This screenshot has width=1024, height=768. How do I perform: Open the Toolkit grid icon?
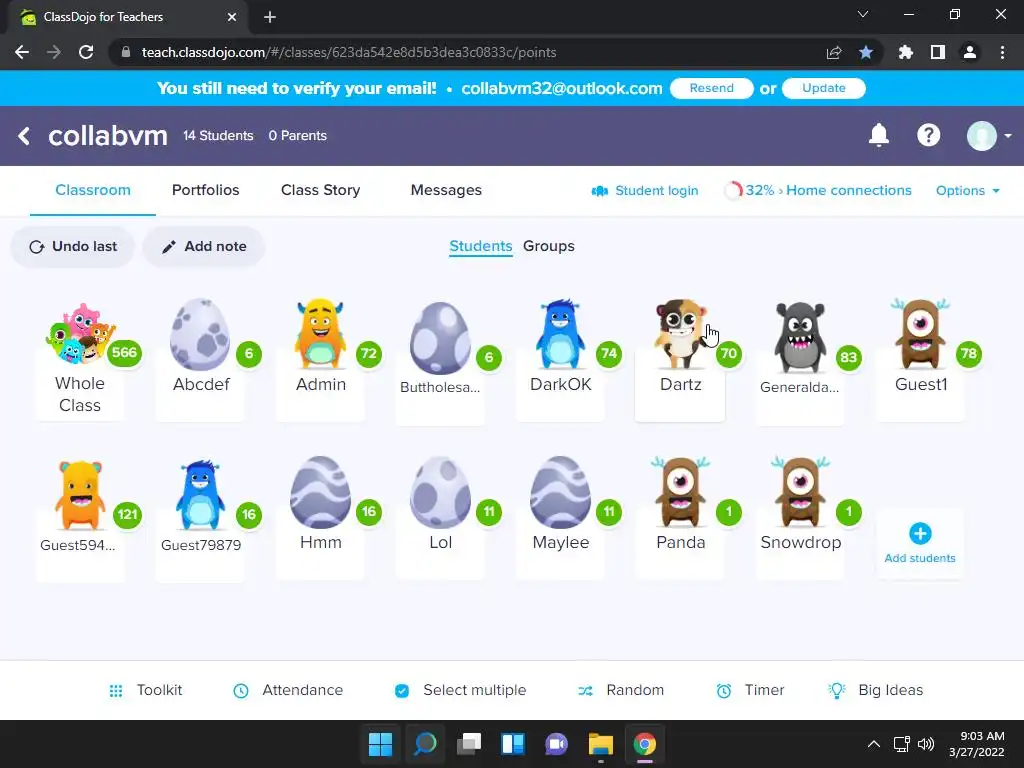click(x=116, y=690)
